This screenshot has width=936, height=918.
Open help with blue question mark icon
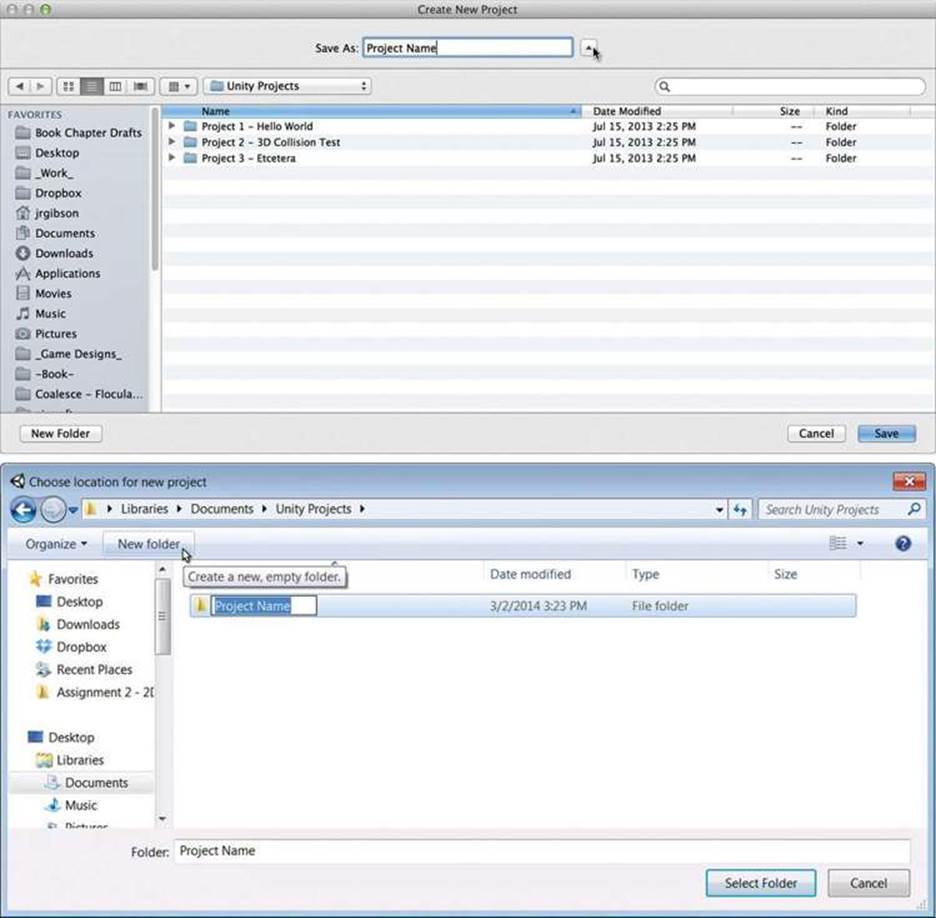click(903, 543)
